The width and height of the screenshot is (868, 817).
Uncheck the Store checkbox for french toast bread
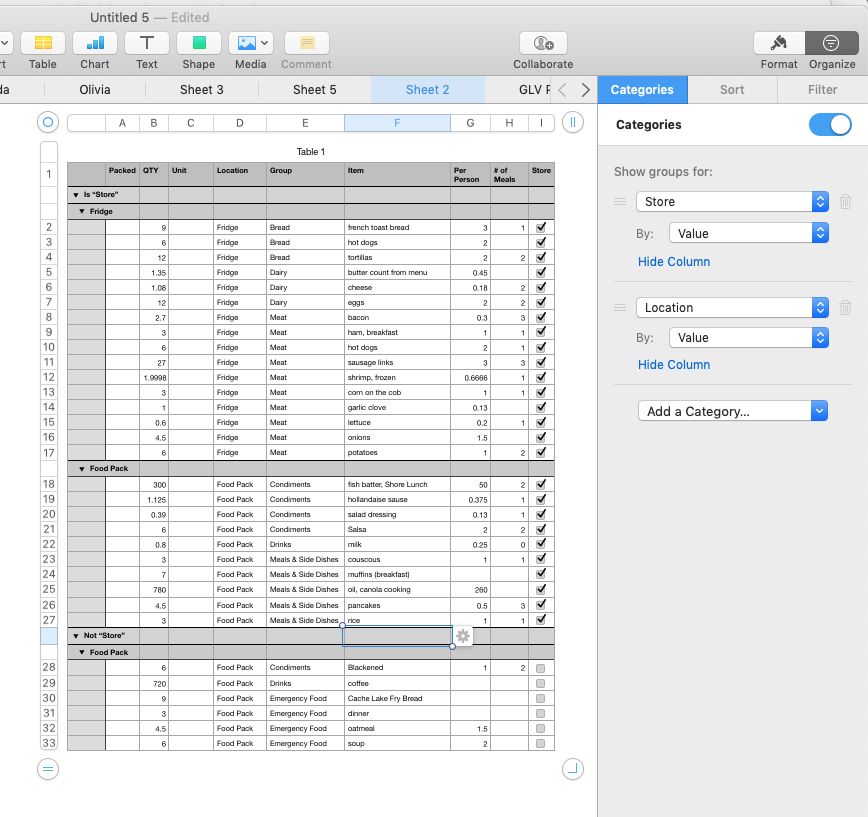click(540, 227)
